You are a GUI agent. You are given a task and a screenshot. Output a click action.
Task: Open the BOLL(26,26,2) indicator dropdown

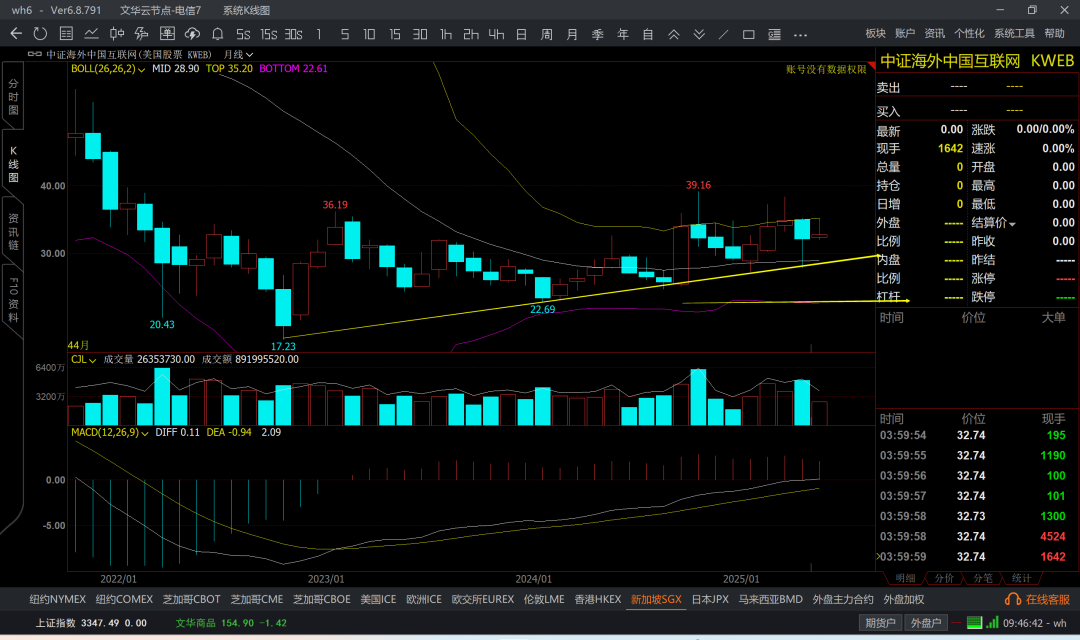(108, 69)
